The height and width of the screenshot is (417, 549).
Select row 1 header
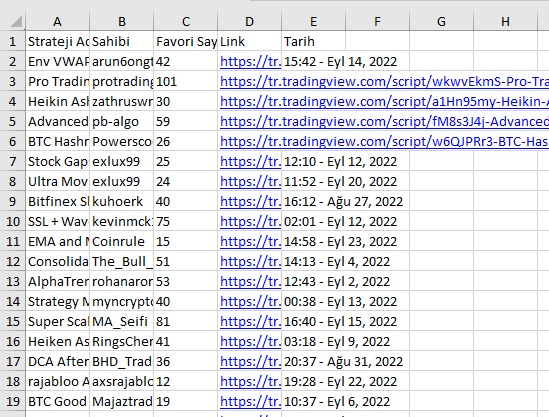click(x=13, y=42)
